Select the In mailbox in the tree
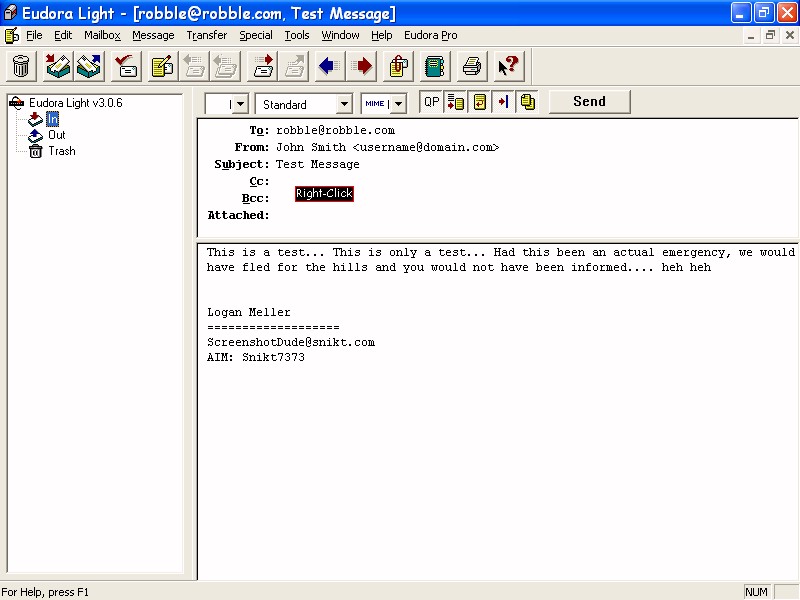Viewport: 800px width, 600px height. [53, 119]
